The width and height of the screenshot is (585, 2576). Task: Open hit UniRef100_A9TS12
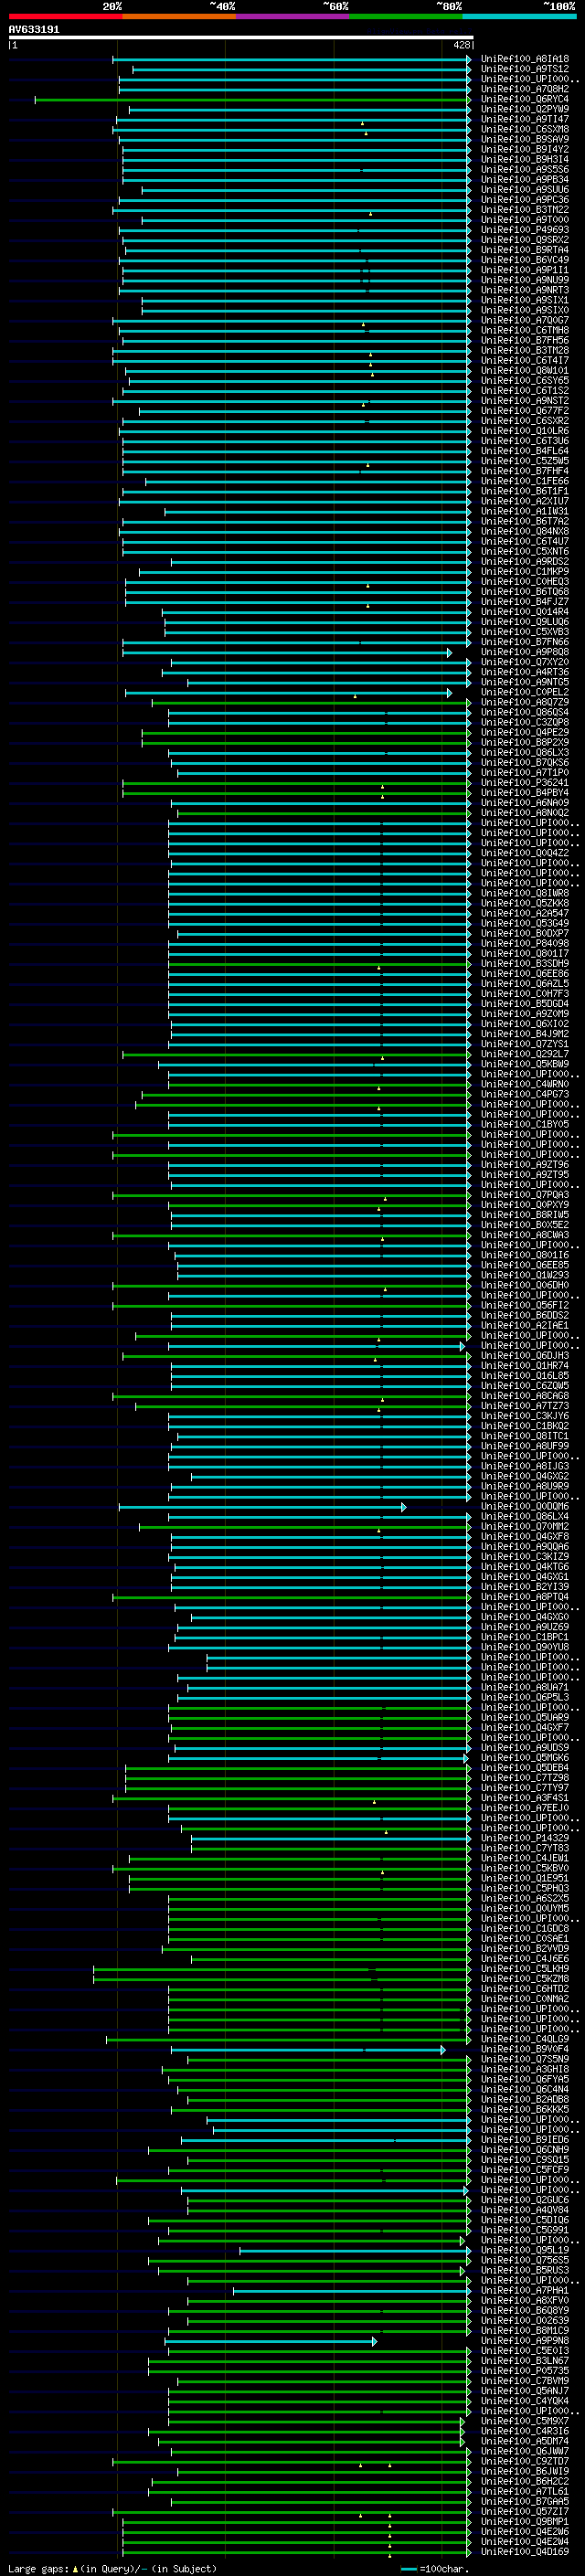525,69
